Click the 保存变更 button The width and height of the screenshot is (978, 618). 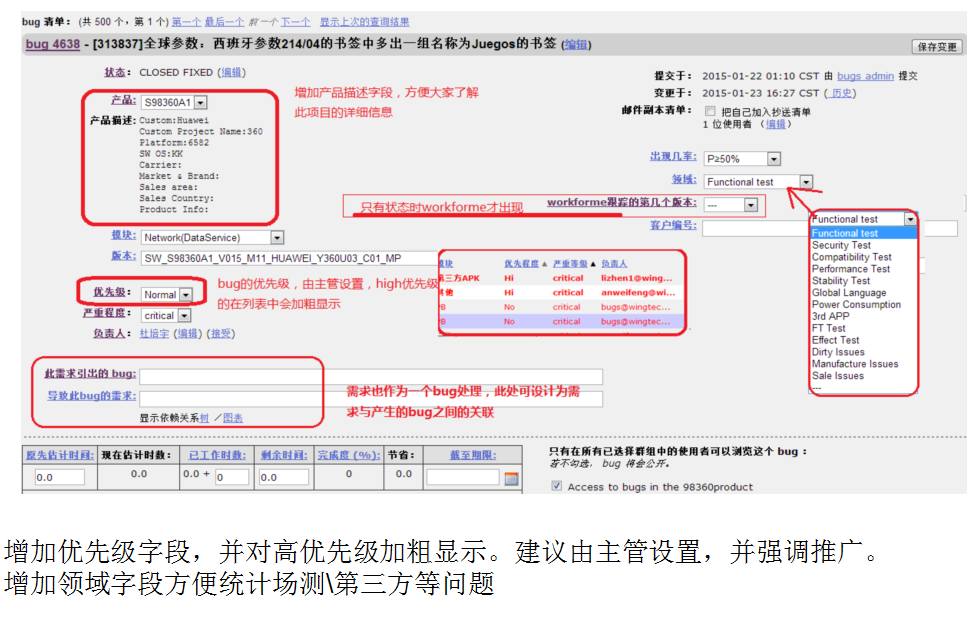point(937,46)
